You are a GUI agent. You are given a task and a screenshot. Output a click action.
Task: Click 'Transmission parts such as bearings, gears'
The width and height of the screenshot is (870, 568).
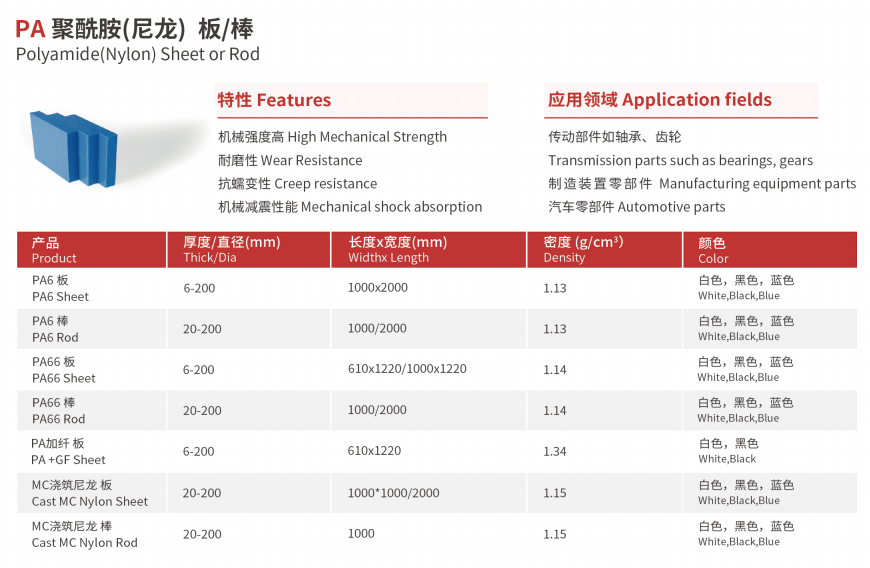tap(680, 160)
